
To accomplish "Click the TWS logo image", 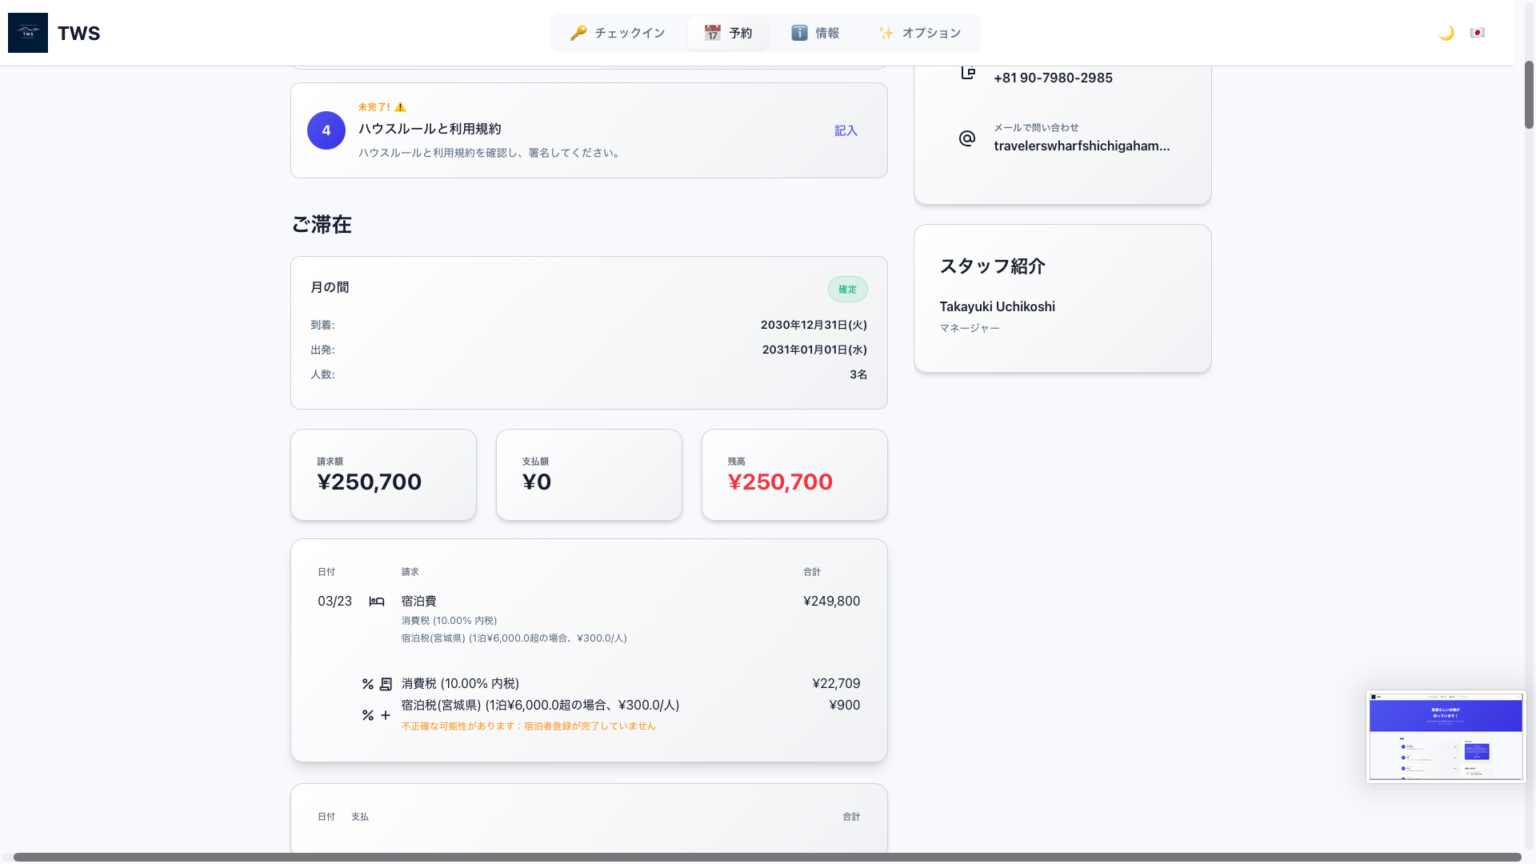I will pos(28,33).
